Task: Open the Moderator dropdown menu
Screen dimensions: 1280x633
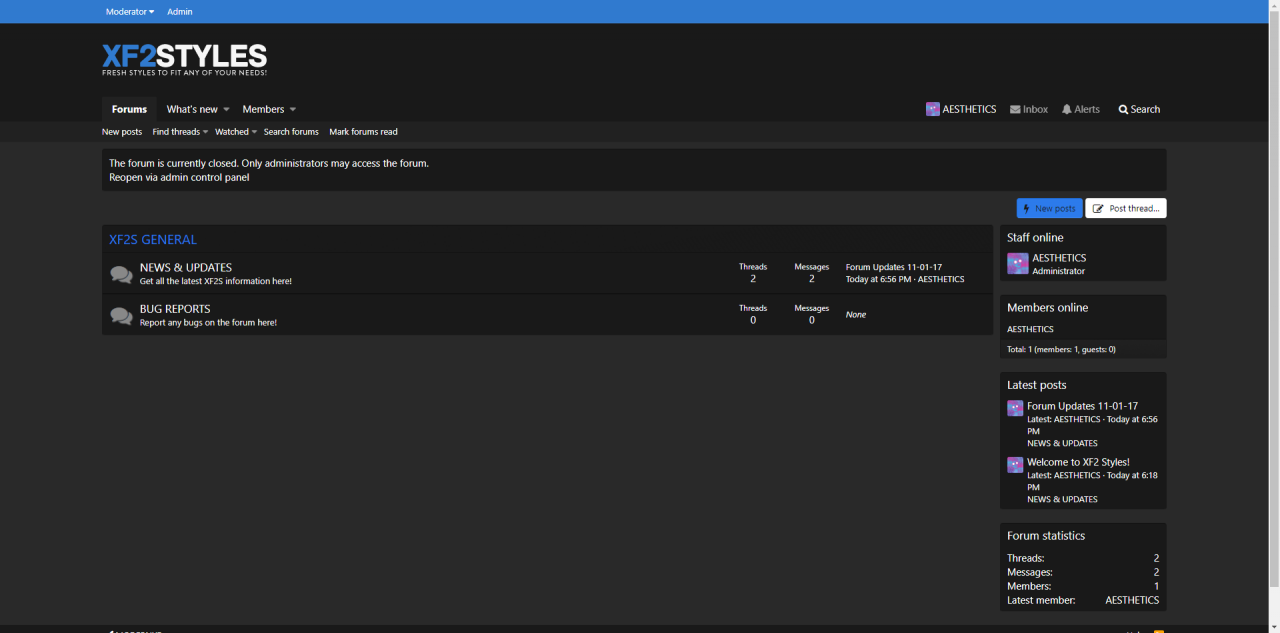Action: point(130,12)
